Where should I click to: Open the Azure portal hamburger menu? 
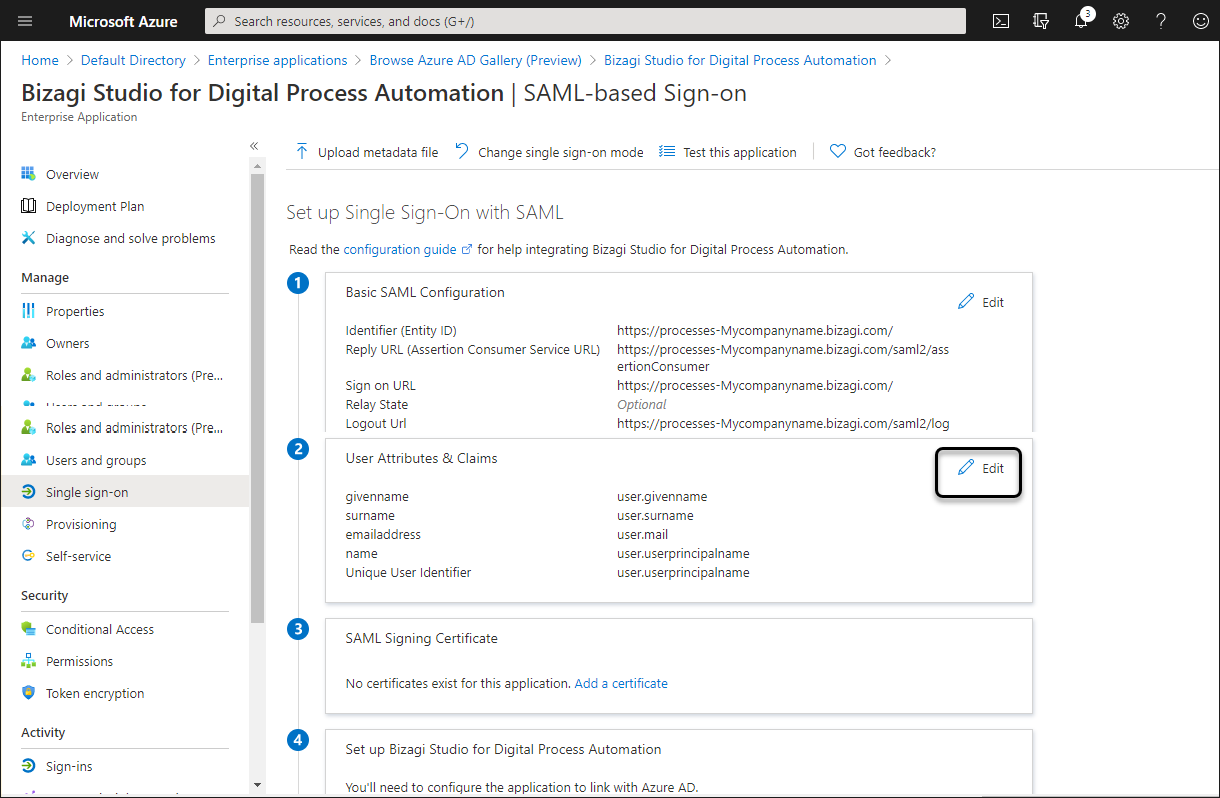pos(25,21)
